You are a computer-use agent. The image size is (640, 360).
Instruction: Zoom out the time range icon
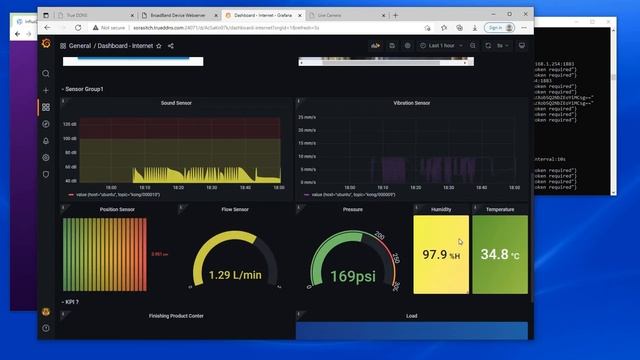coord(473,45)
